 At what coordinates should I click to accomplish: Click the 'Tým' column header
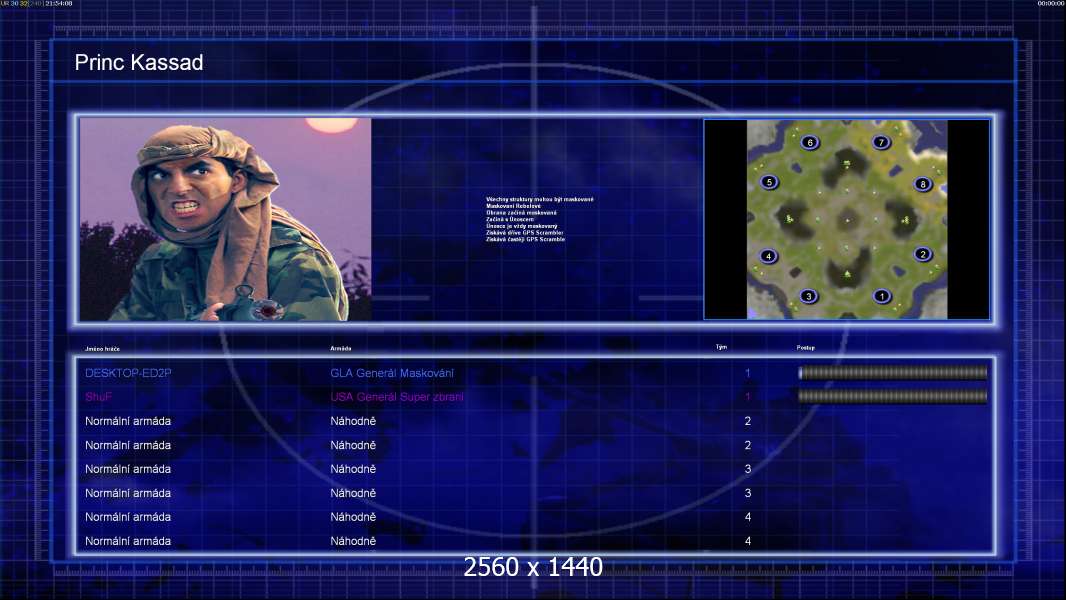[x=721, y=347]
